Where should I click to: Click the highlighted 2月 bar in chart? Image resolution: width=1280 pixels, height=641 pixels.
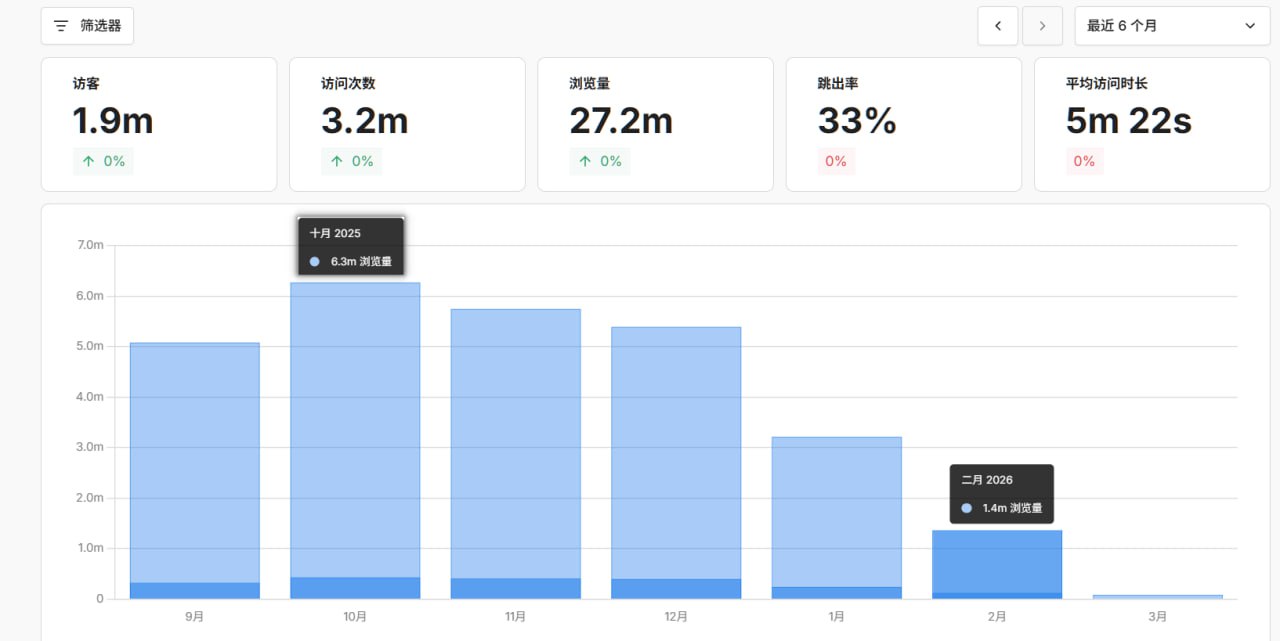coord(996,564)
